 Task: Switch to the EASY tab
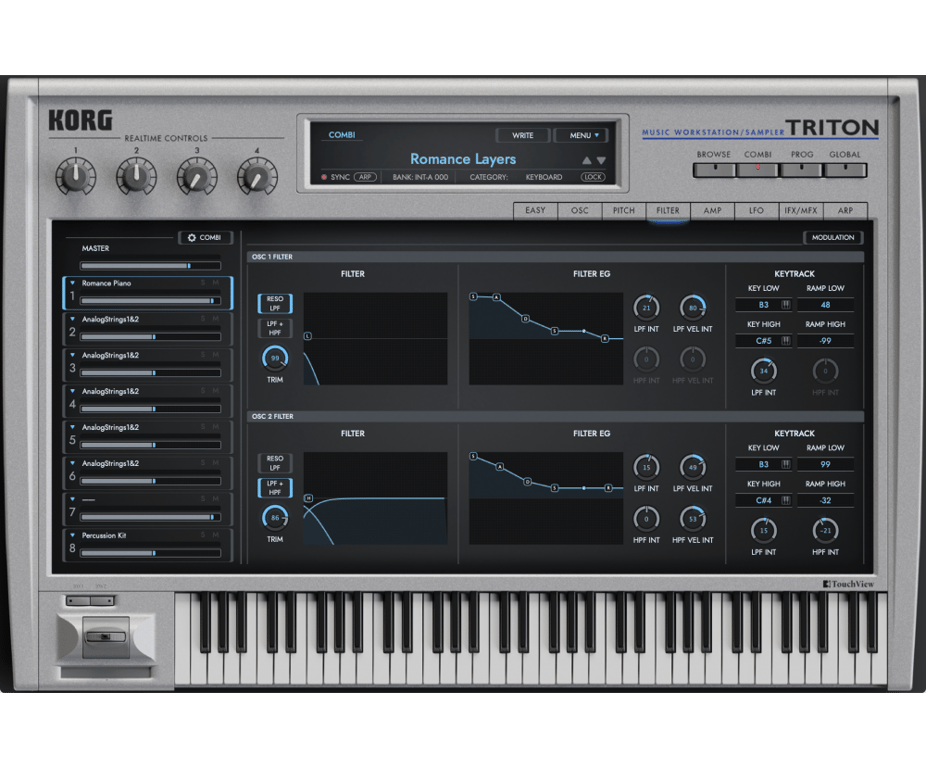pos(535,210)
